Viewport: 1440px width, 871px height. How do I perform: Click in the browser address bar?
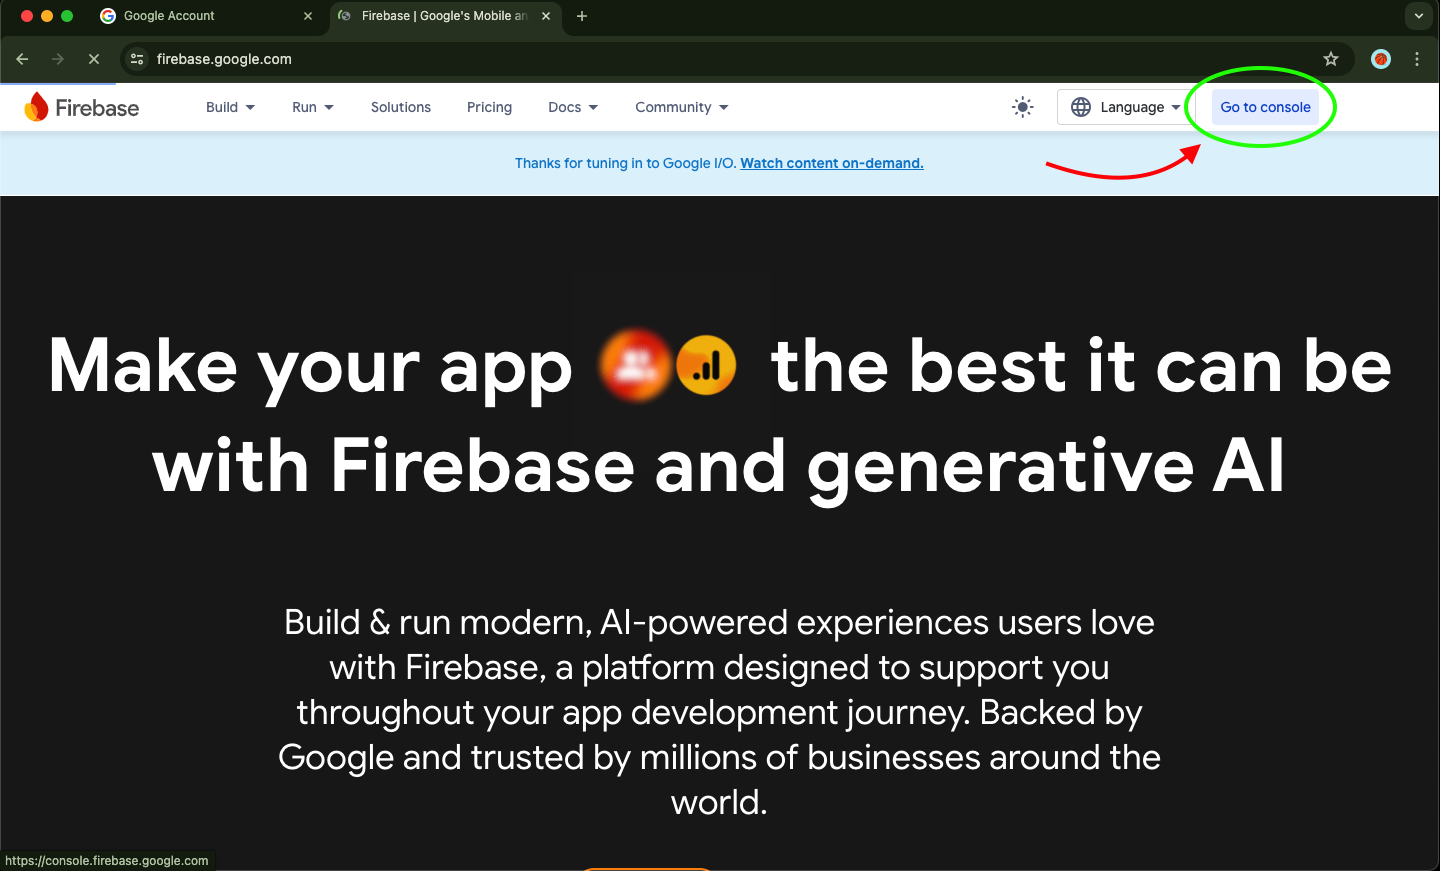(400, 59)
